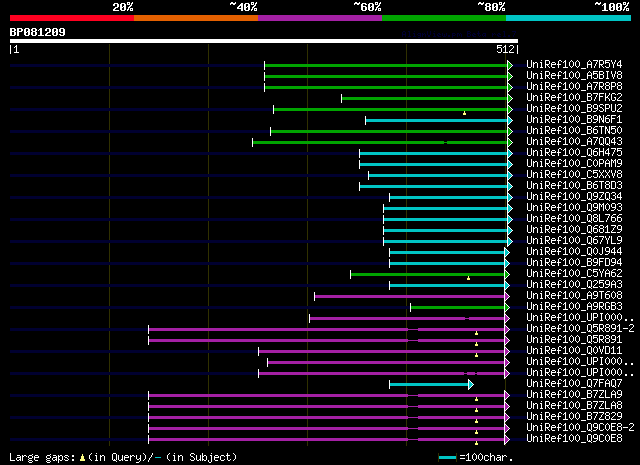Select the UniRef100_Q67YL9 label

tap(574, 241)
